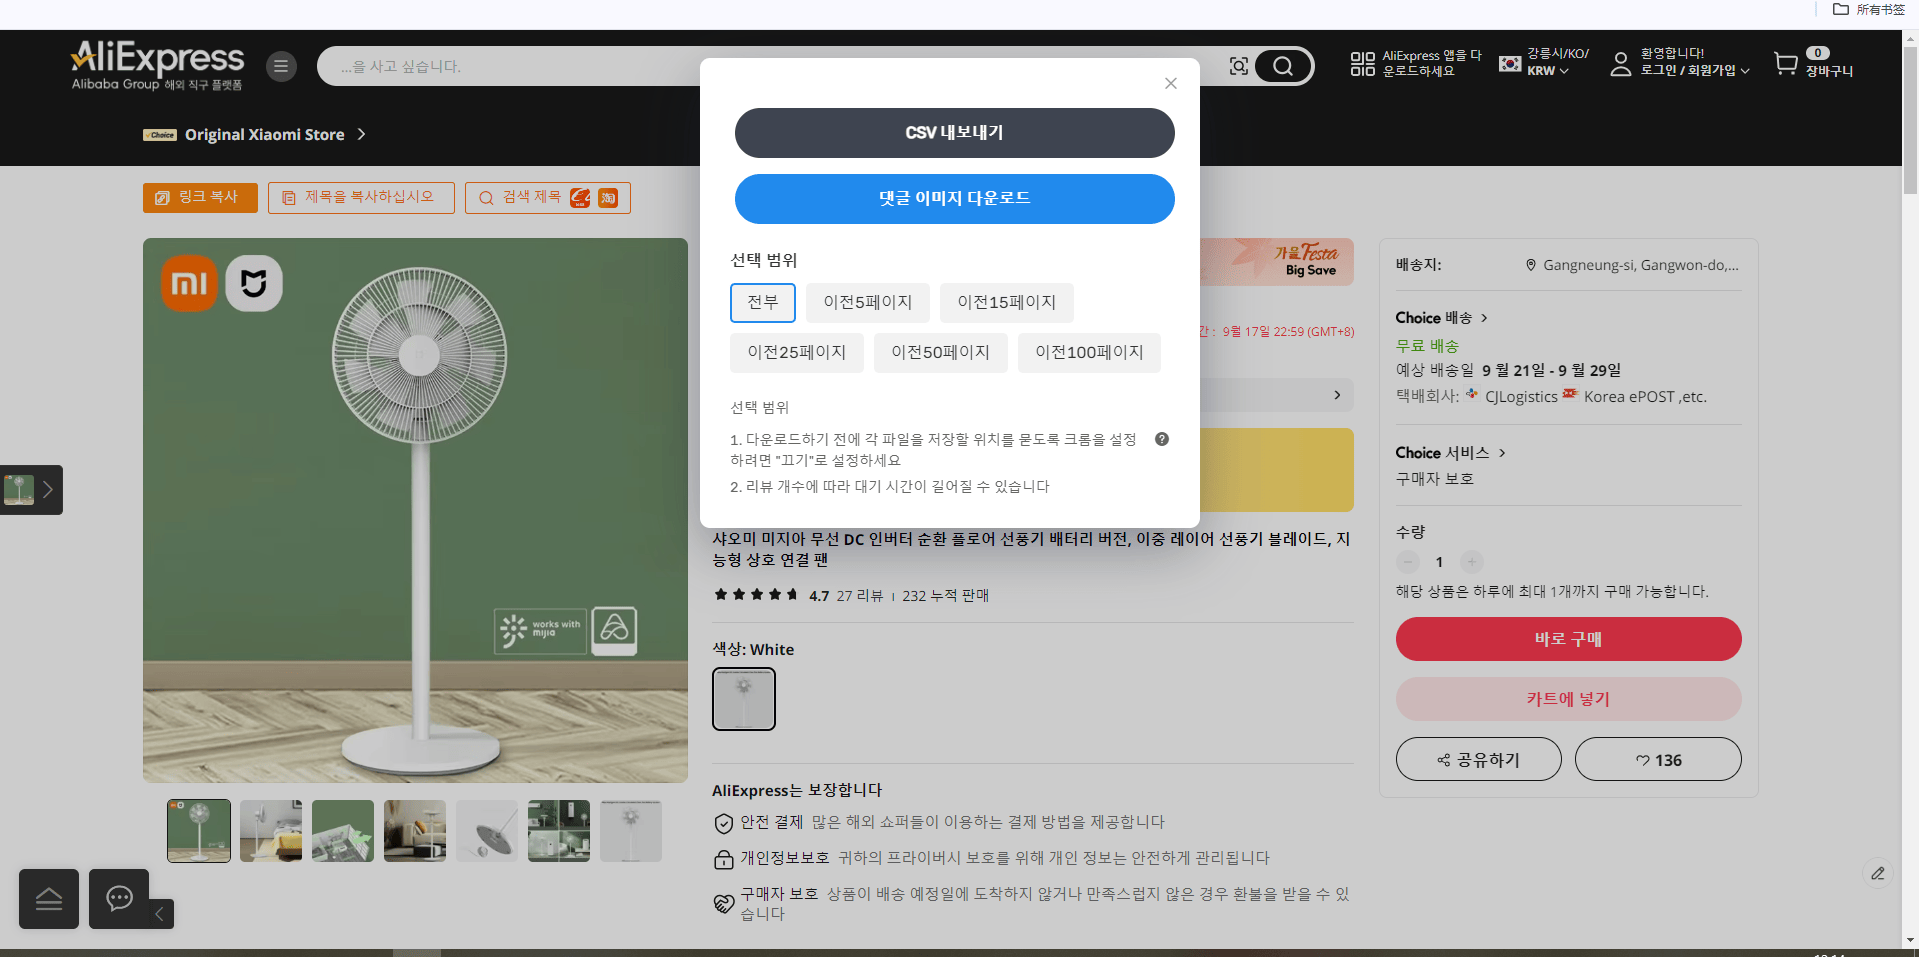The width and height of the screenshot is (1919, 957).
Task: Select third product thumbnail image
Action: click(343, 831)
